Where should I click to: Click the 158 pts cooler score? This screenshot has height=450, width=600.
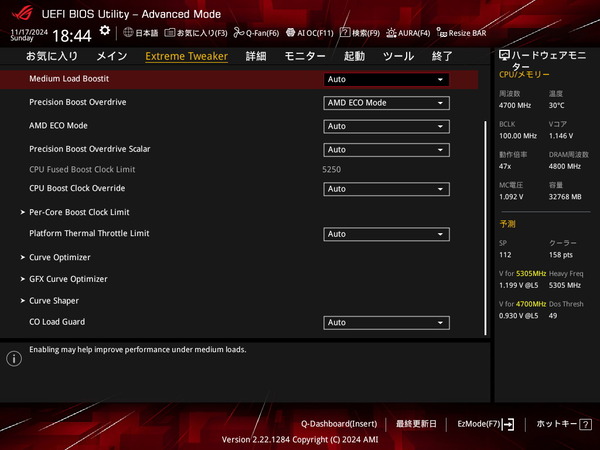pos(561,255)
